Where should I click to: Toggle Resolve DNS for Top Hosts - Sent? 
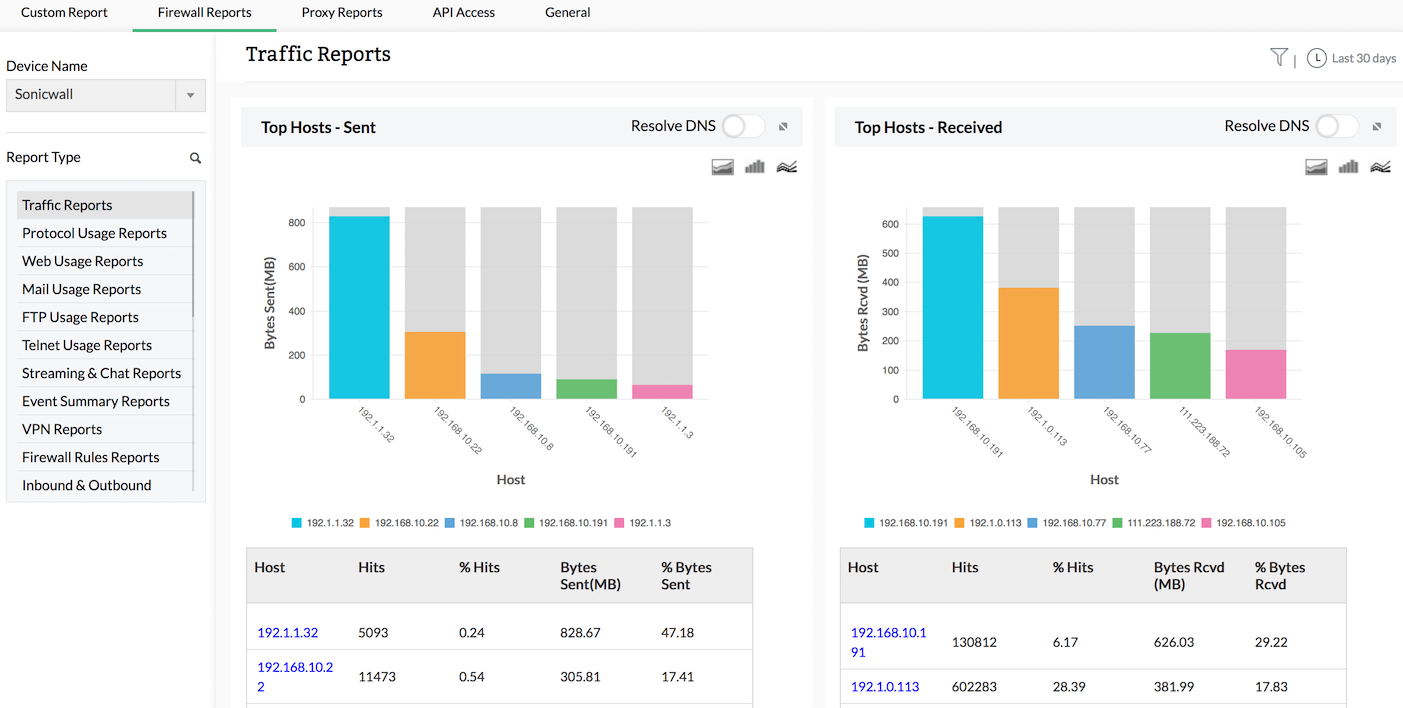[743, 126]
